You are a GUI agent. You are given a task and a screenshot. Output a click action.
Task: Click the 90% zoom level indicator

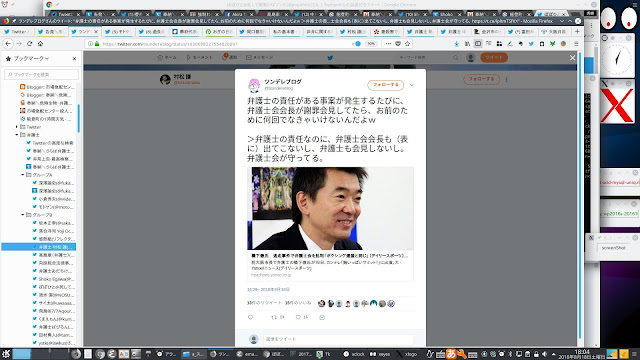(x=371, y=44)
